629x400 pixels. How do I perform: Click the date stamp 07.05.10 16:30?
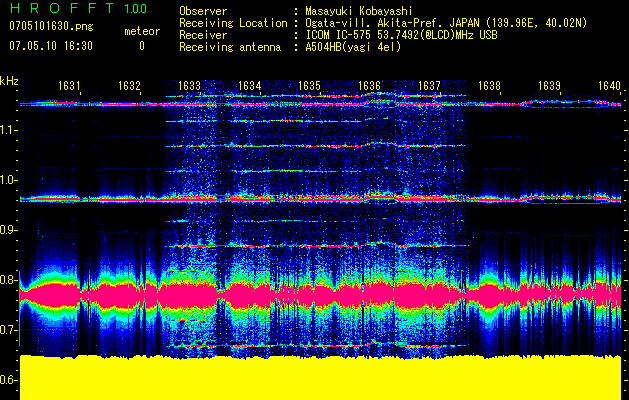pos(51,46)
